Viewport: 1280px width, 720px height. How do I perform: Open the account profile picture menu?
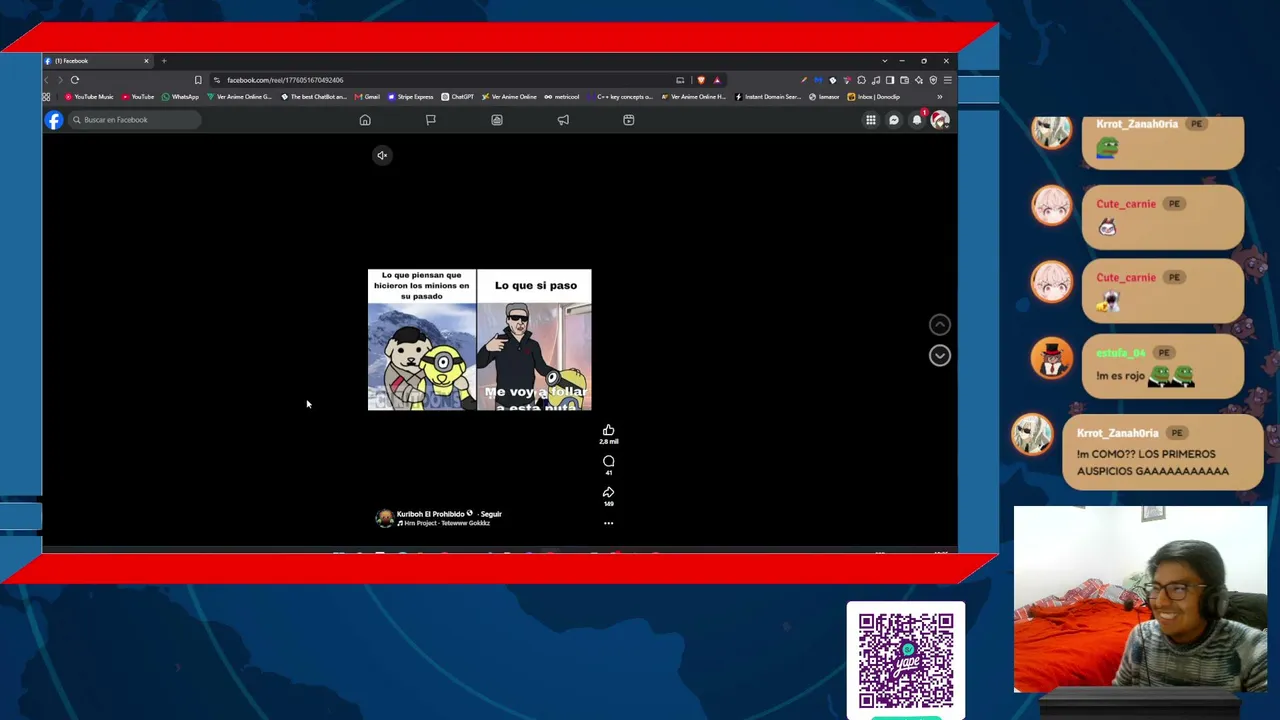coord(939,120)
